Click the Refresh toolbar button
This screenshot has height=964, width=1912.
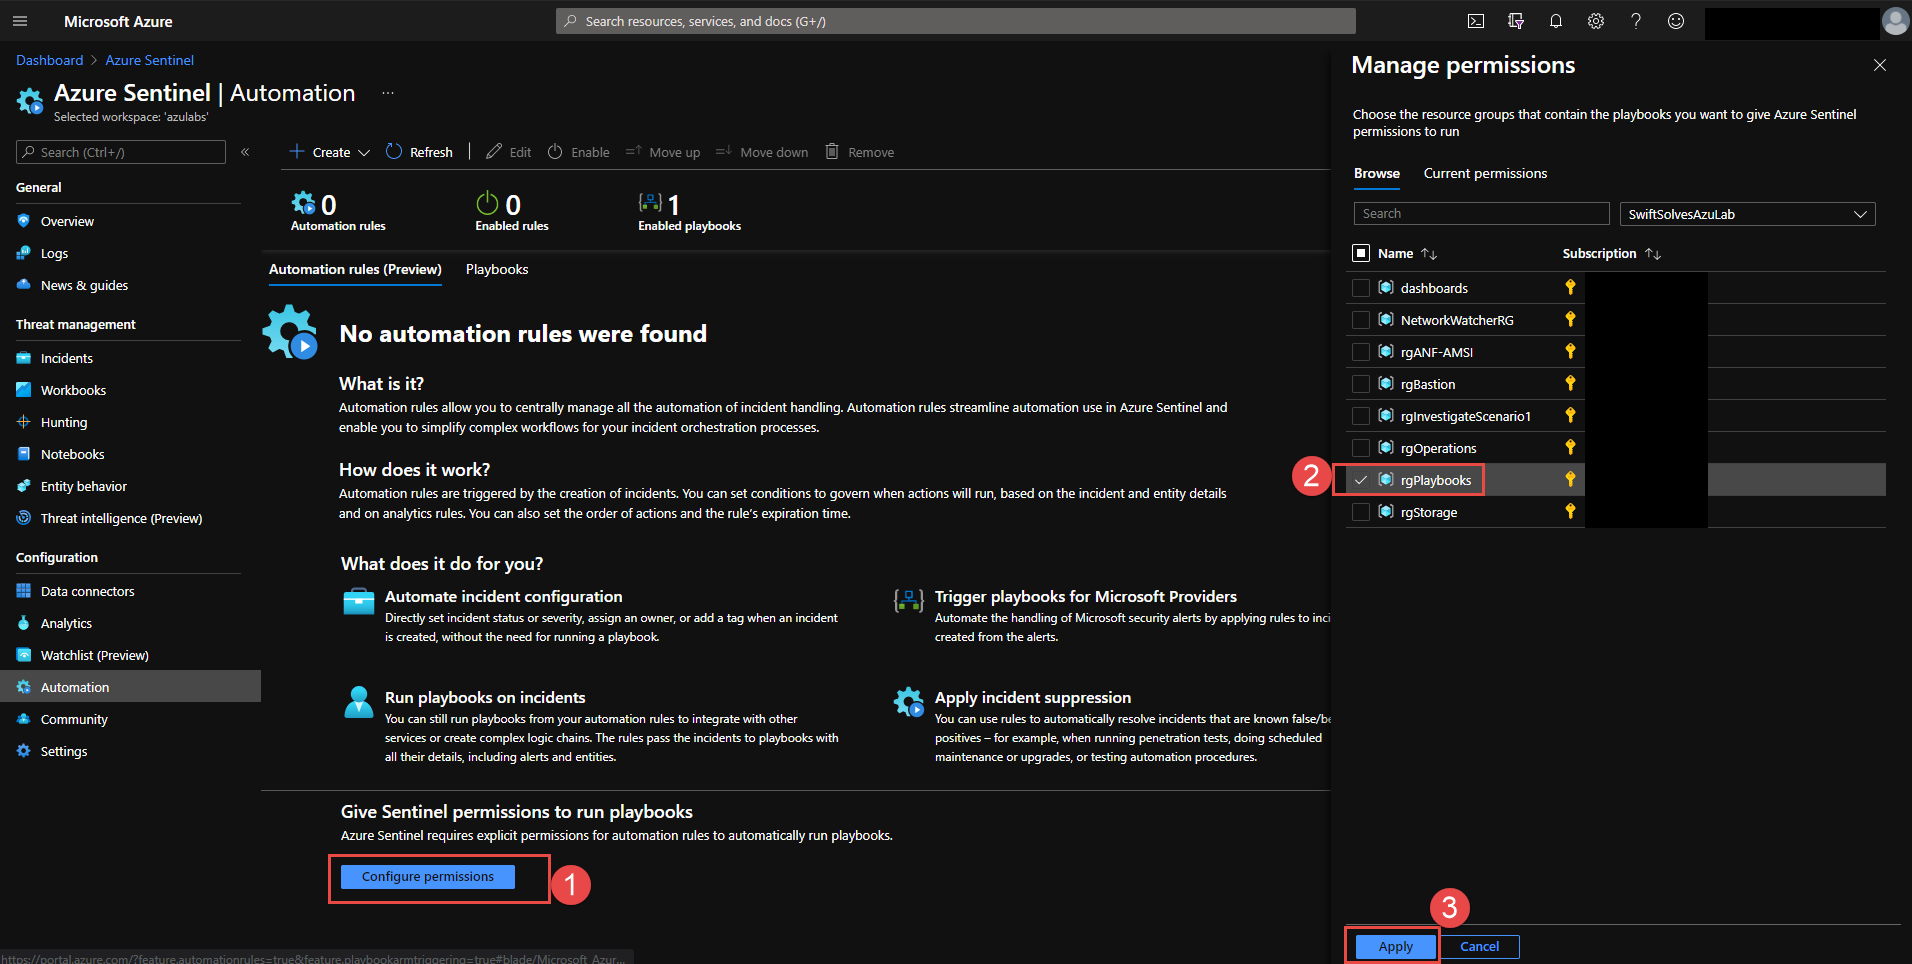tap(419, 152)
